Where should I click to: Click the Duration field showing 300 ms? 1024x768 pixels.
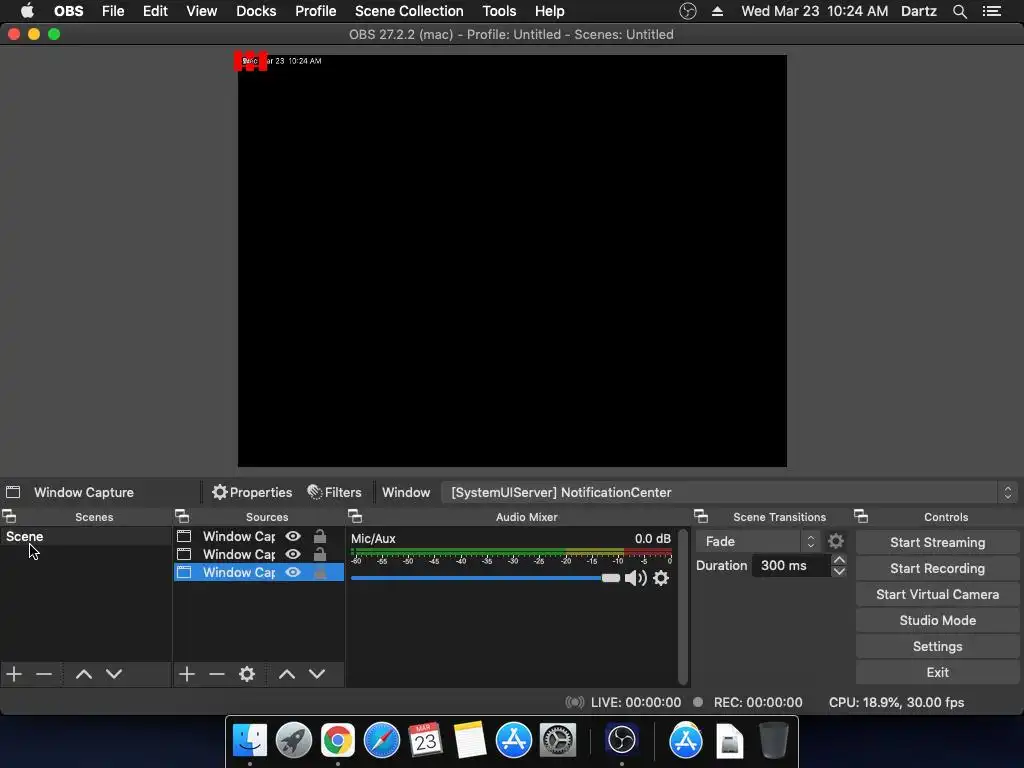point(791,566)
